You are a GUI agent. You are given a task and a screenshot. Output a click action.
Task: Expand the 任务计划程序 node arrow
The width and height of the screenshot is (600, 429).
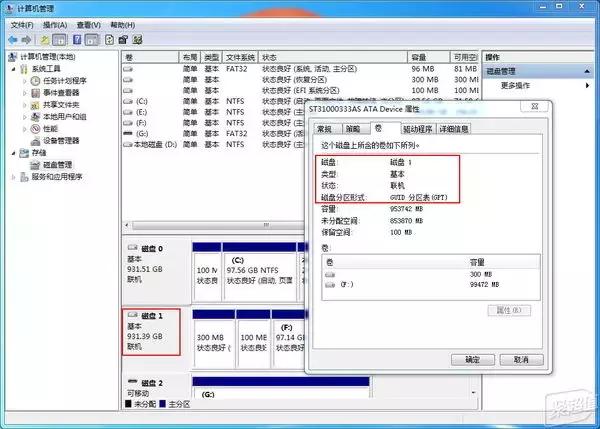click(x=25, y=81)
